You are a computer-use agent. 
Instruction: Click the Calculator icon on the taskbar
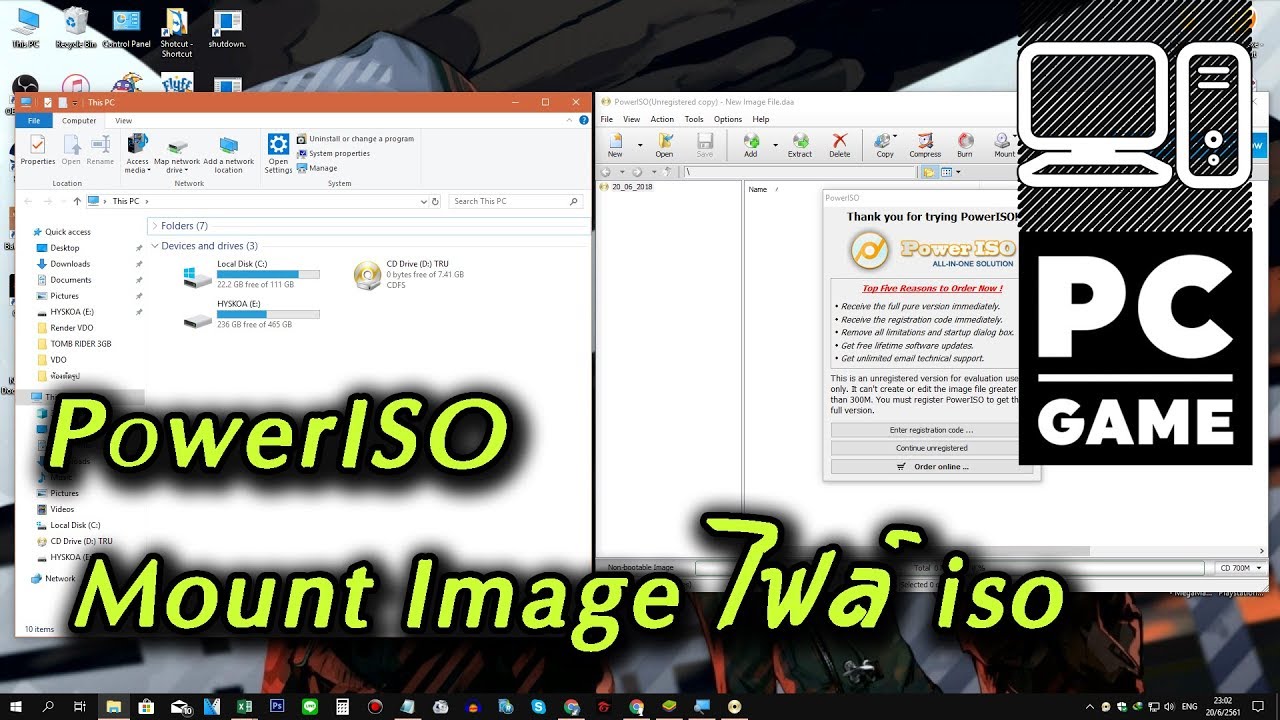343,706
